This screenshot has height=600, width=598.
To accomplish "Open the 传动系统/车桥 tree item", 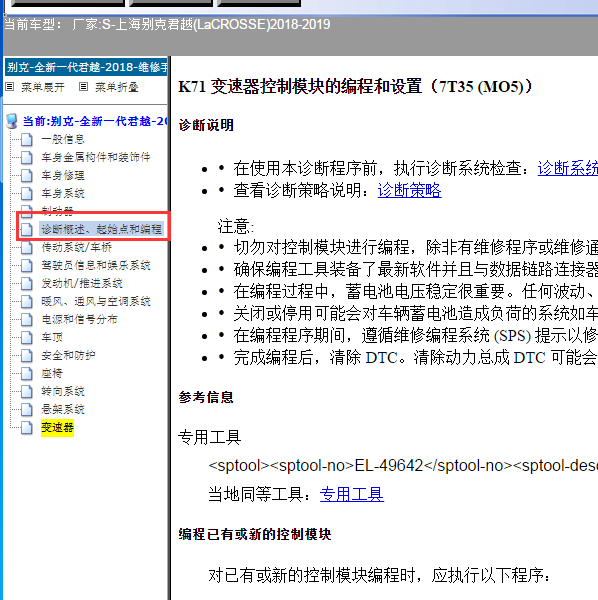I will [77, 247].
